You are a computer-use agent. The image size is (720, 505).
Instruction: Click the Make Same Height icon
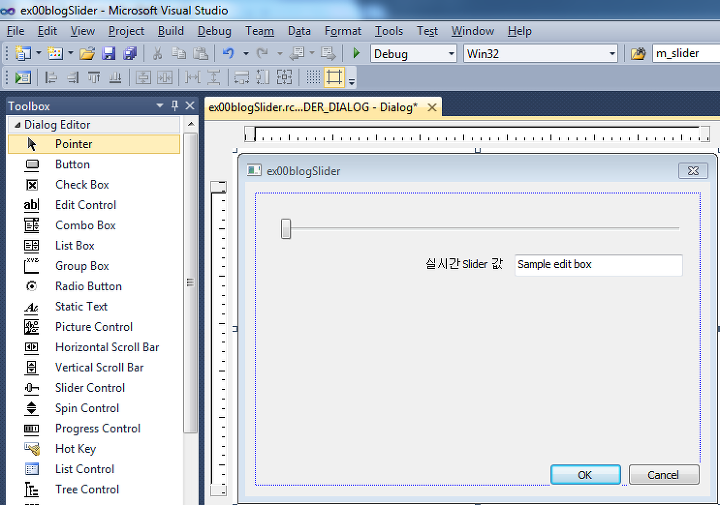(263, 77)
